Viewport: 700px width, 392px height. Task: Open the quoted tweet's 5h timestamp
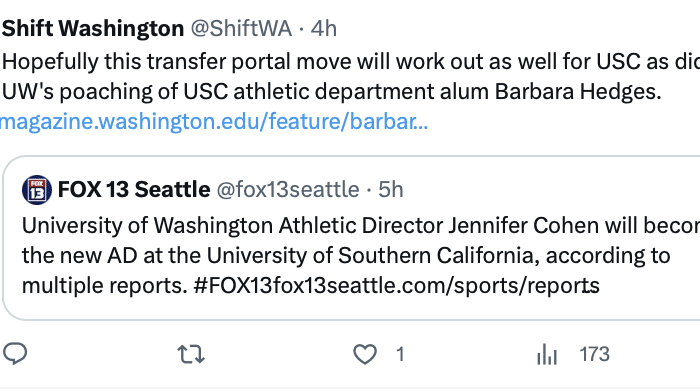[391, 190]
